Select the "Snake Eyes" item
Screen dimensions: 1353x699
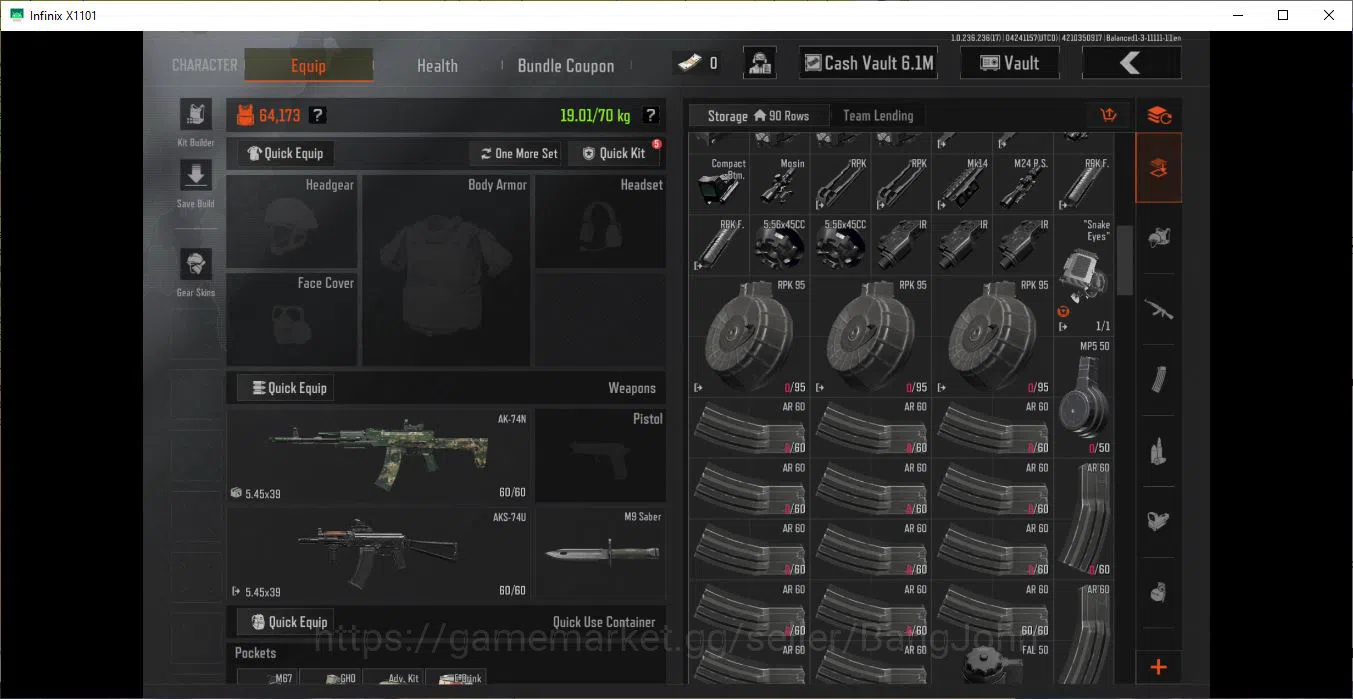1084,275
